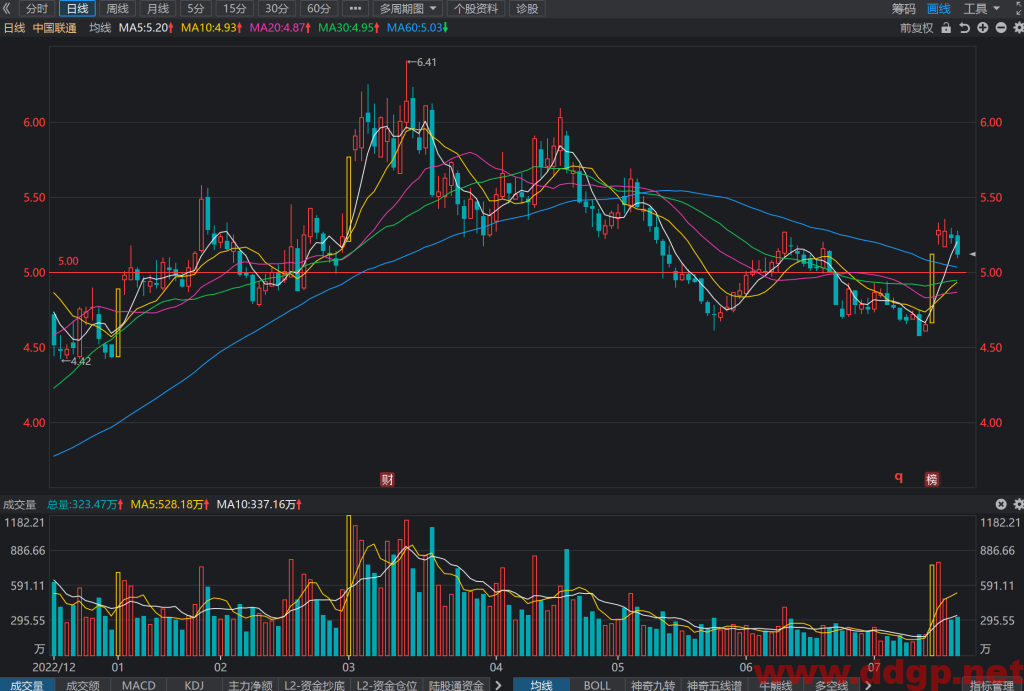Click the 榜 event marker on the chart
1024x691 pixels.
tap(932, 479)
